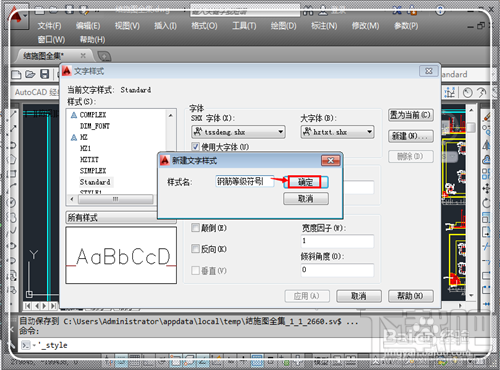The width and height of the screenshot is (500, 370).
Task: Open the big font hztxt.shx dropdown
Action: coord(337,132)
